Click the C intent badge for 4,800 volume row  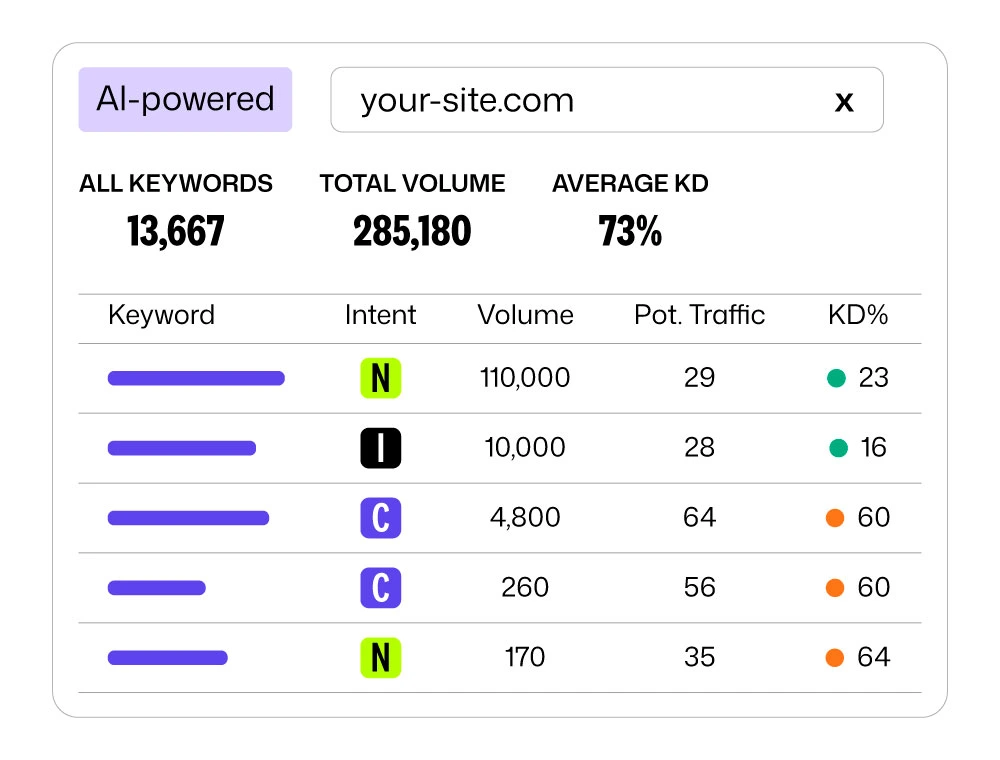tap(380, 518)
